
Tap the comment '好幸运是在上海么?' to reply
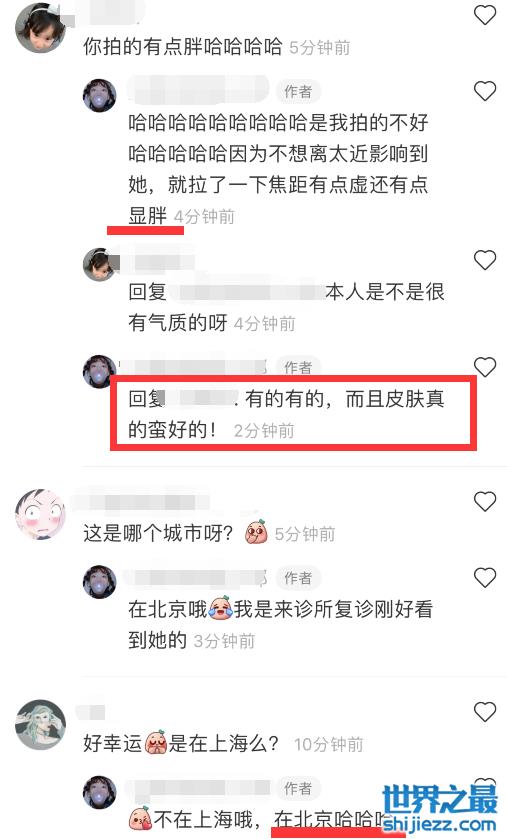point(181,744)
